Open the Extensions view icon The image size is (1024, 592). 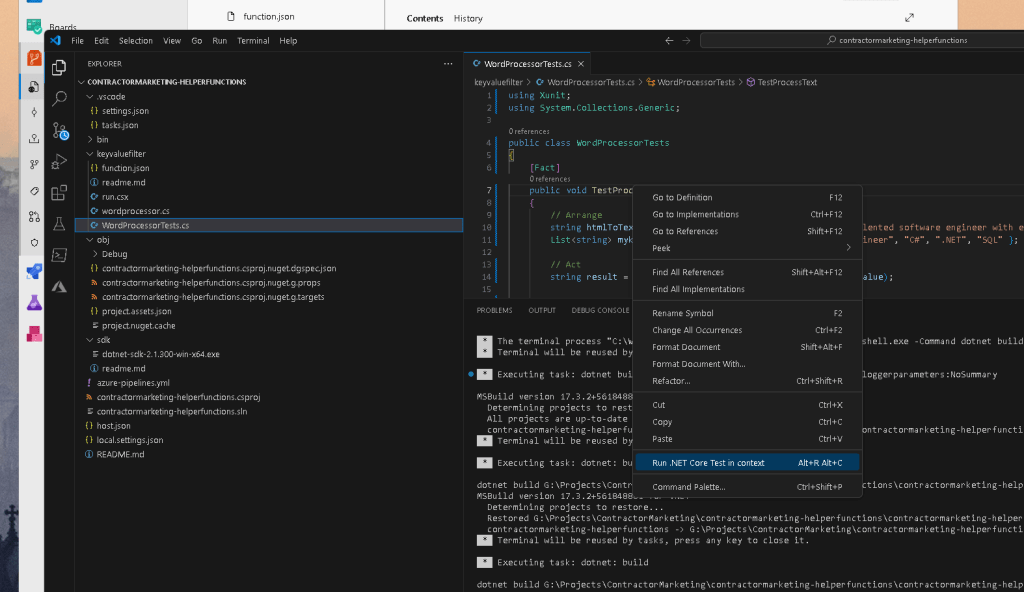(x=59, y=192)
